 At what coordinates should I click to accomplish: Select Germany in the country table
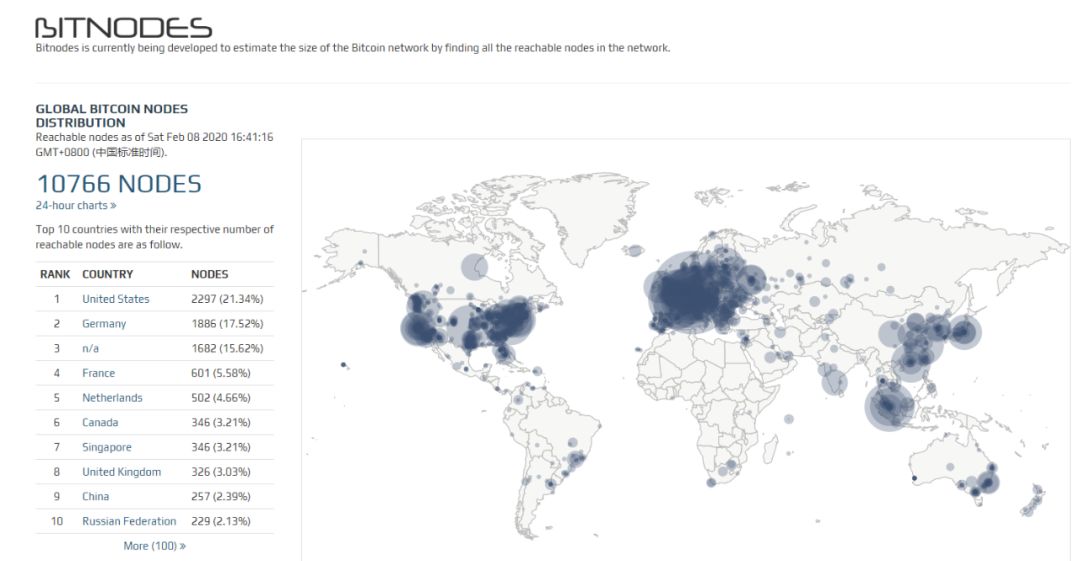(x=104, y=324)
